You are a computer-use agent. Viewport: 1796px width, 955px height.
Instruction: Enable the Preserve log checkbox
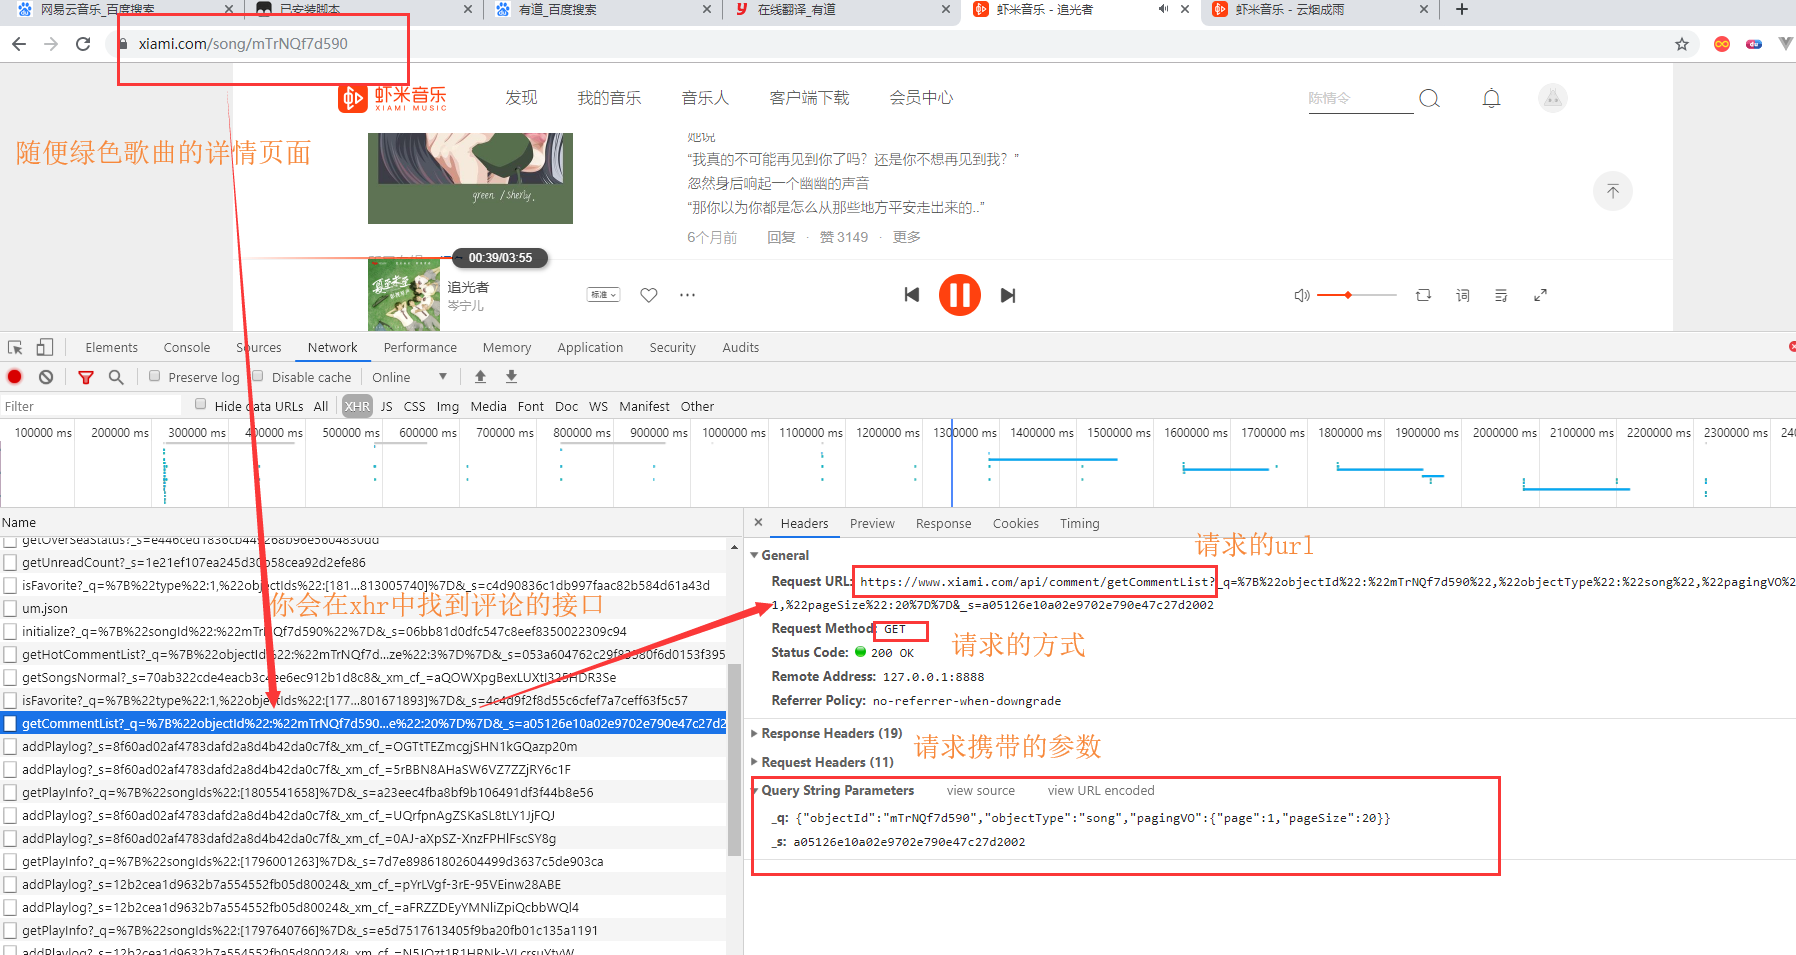pos(154,376)
